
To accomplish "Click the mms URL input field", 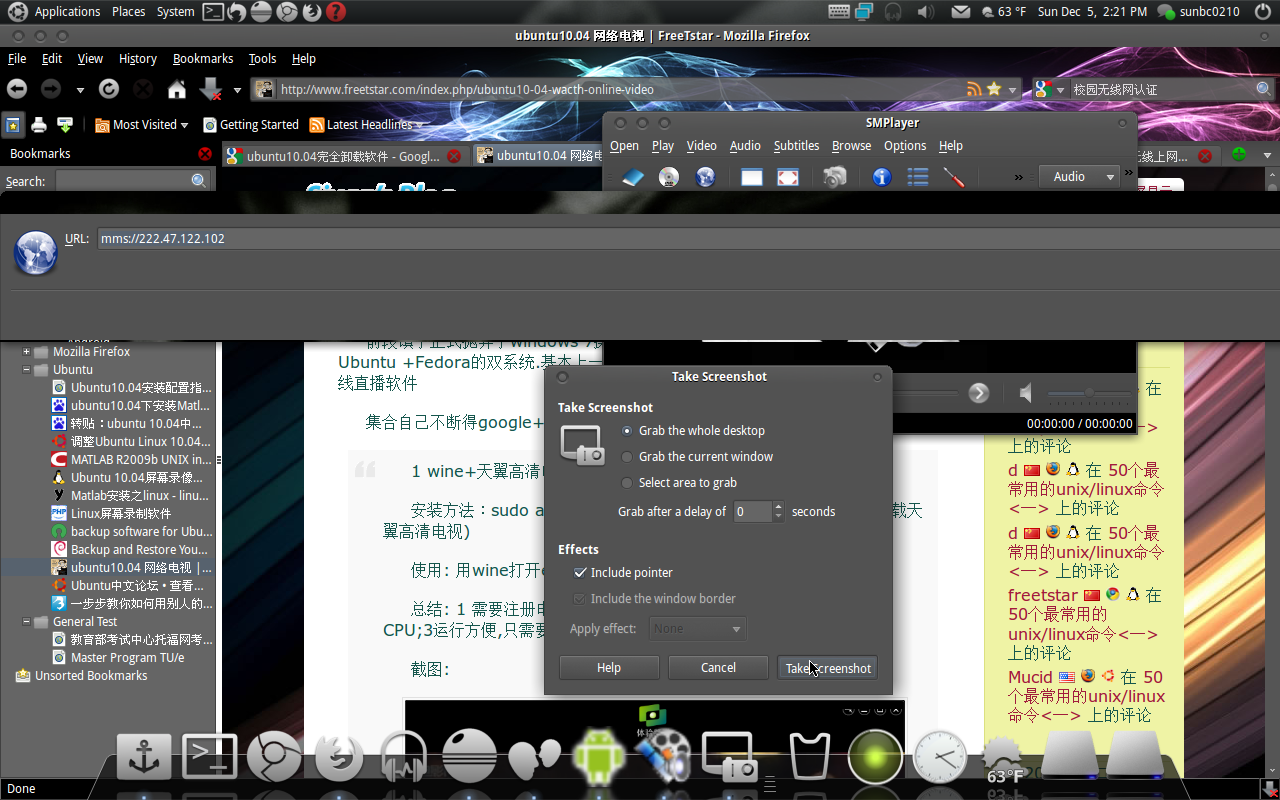I will [x=689, y=239].
